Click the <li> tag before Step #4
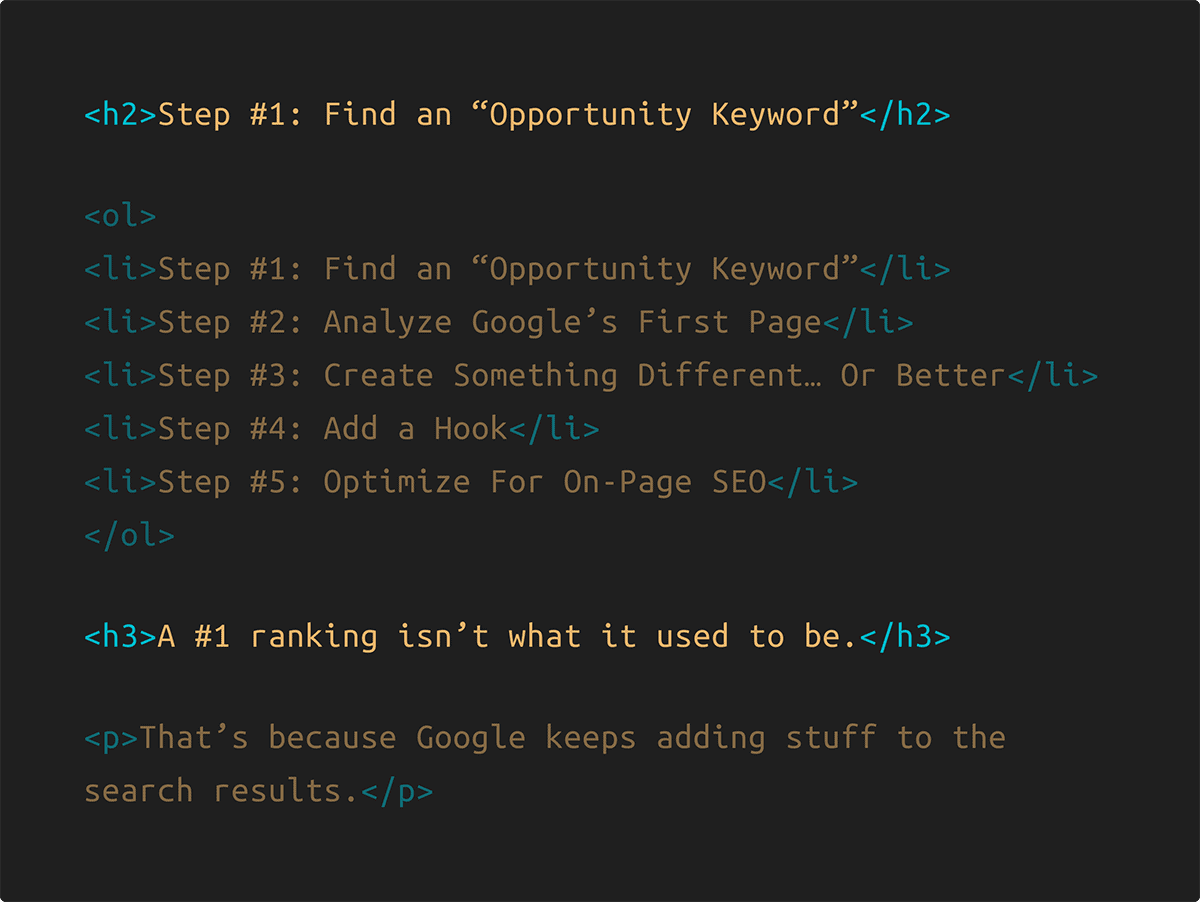1200x902 pixels. (x=121, y=429)
